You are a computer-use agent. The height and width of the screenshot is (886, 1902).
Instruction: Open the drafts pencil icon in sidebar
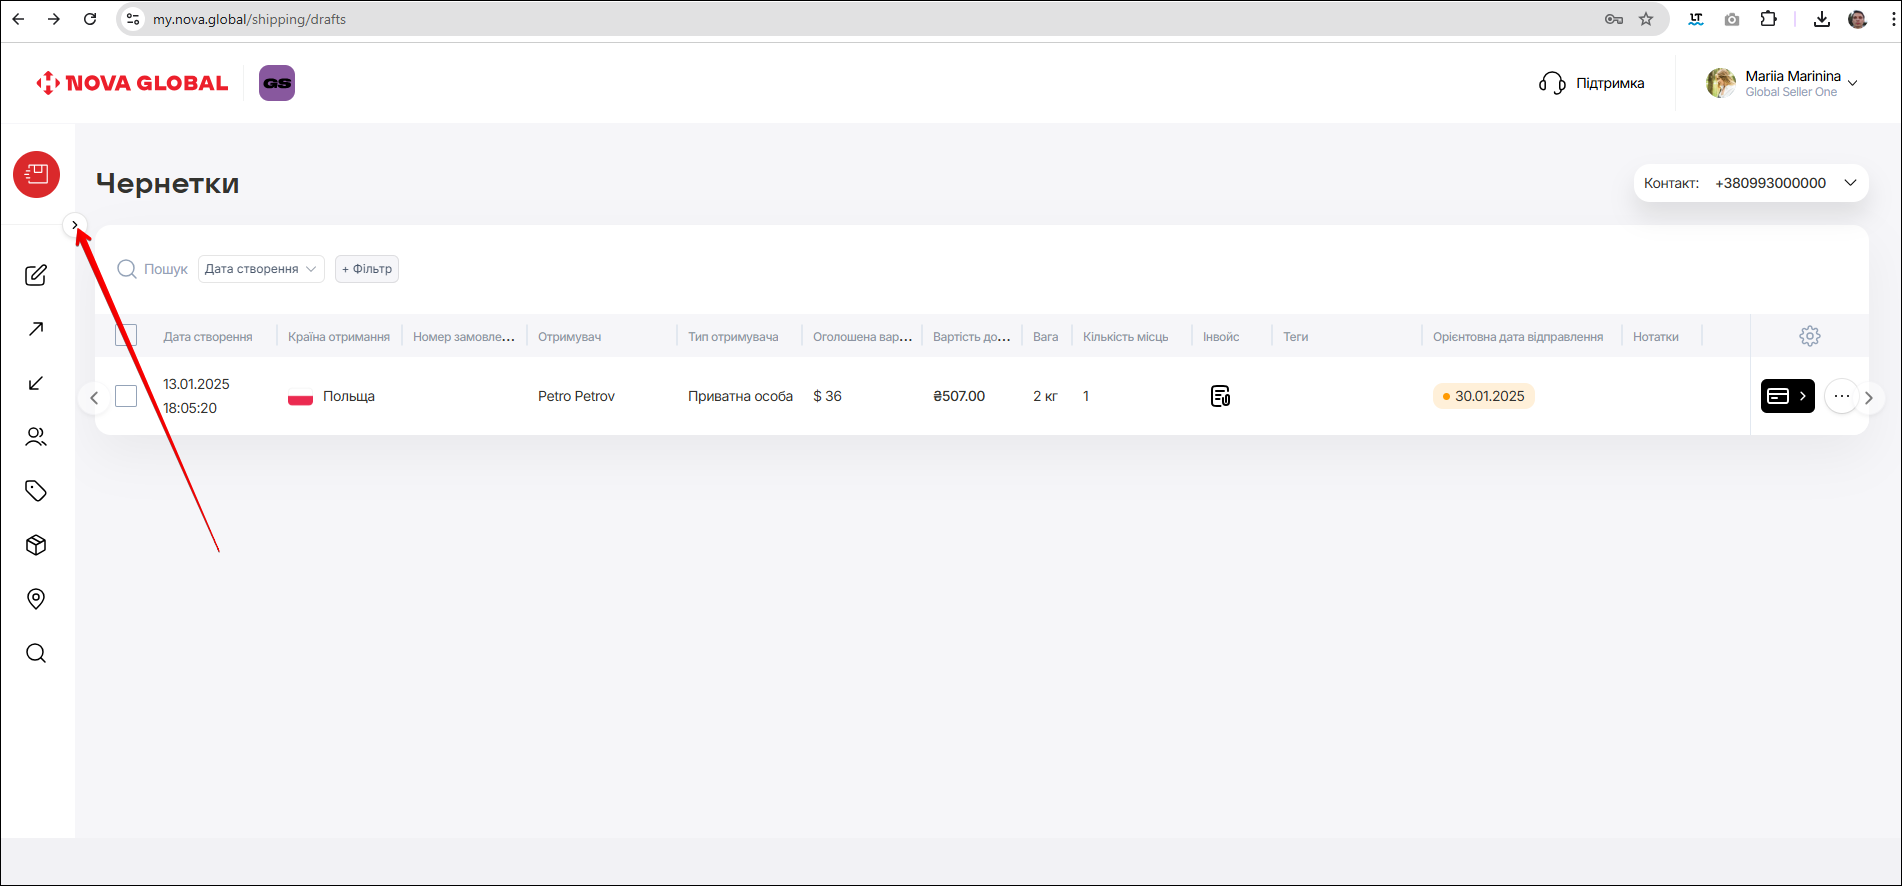(x=36, y=275)
